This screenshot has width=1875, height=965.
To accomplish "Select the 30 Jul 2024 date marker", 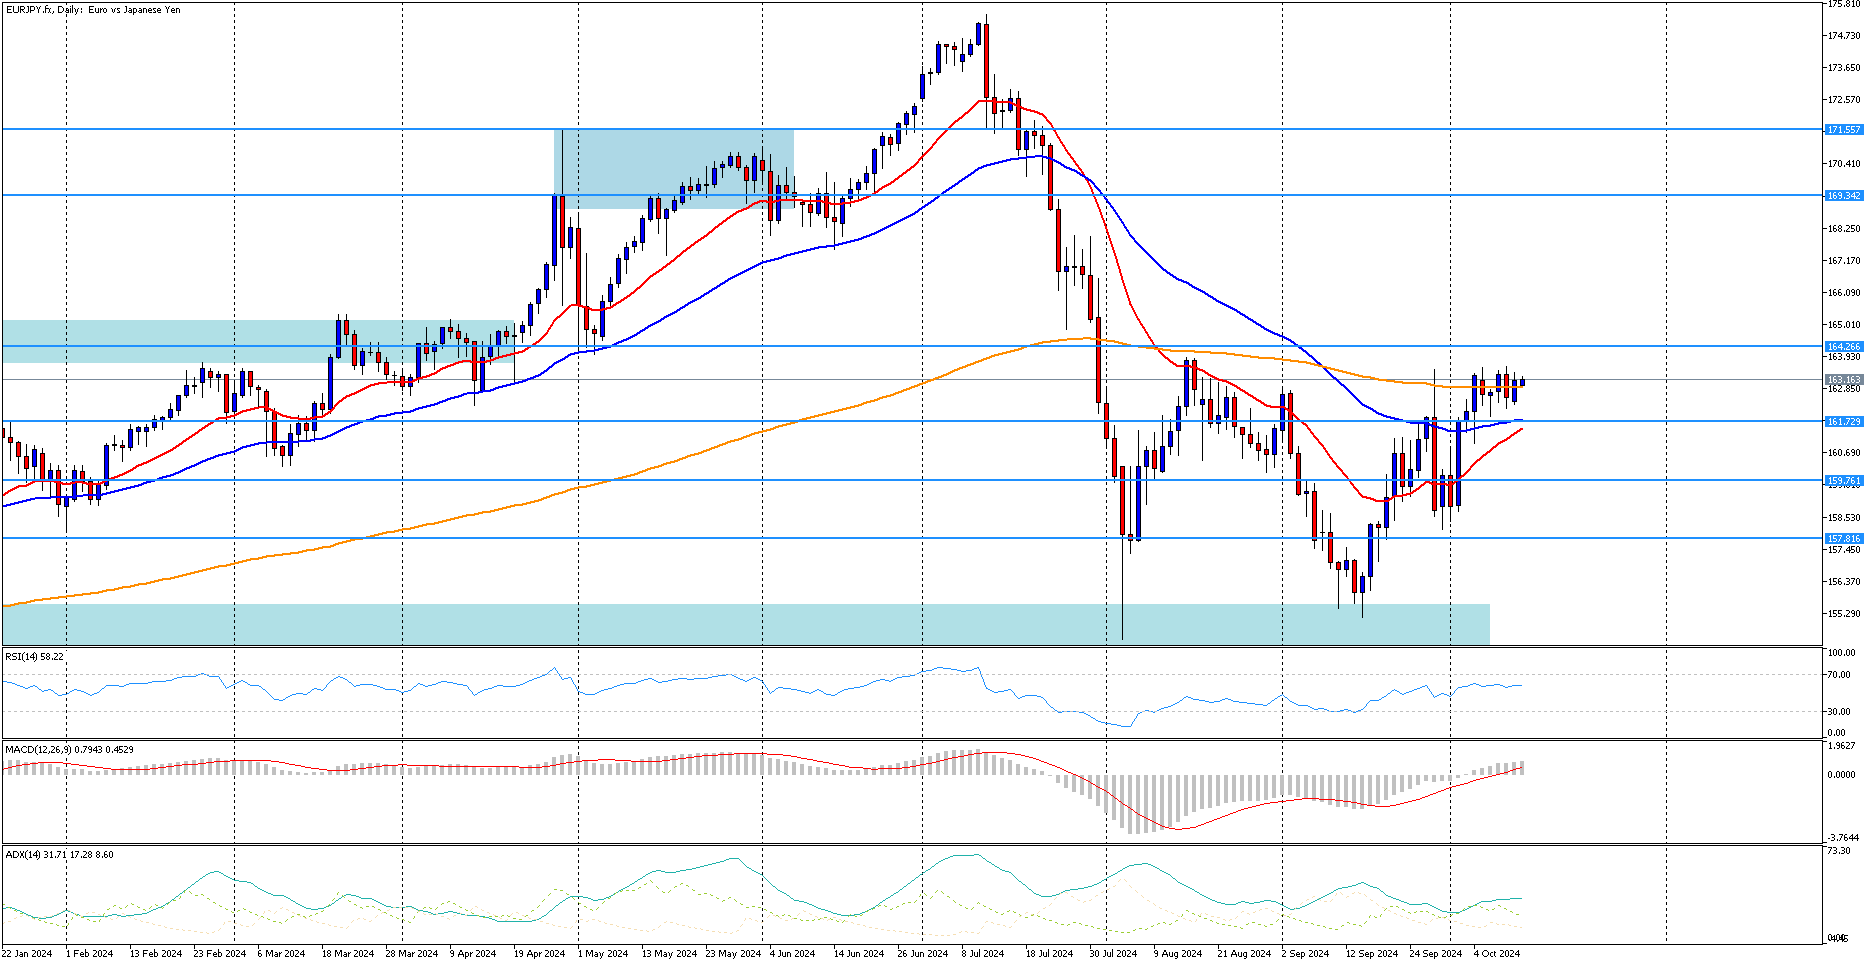I will pyautogui.click(x=1112, y=954).
